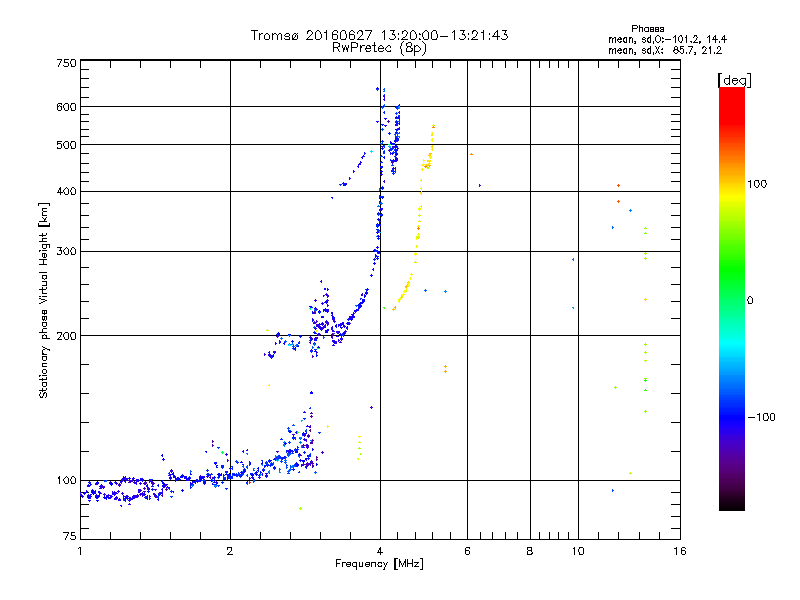Click the y-axis tick label '750'
Image resolution: width=800 pixels, height=600 pixels.
click(x=66, y=63)
